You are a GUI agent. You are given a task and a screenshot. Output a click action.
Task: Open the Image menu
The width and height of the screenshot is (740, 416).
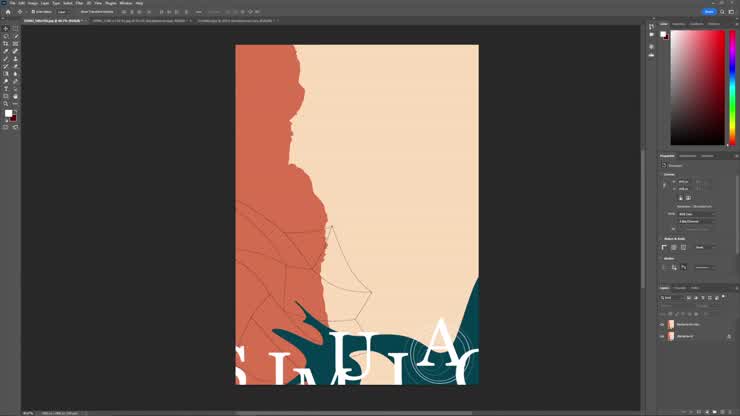pyautogui.click(x=32, y=3)
